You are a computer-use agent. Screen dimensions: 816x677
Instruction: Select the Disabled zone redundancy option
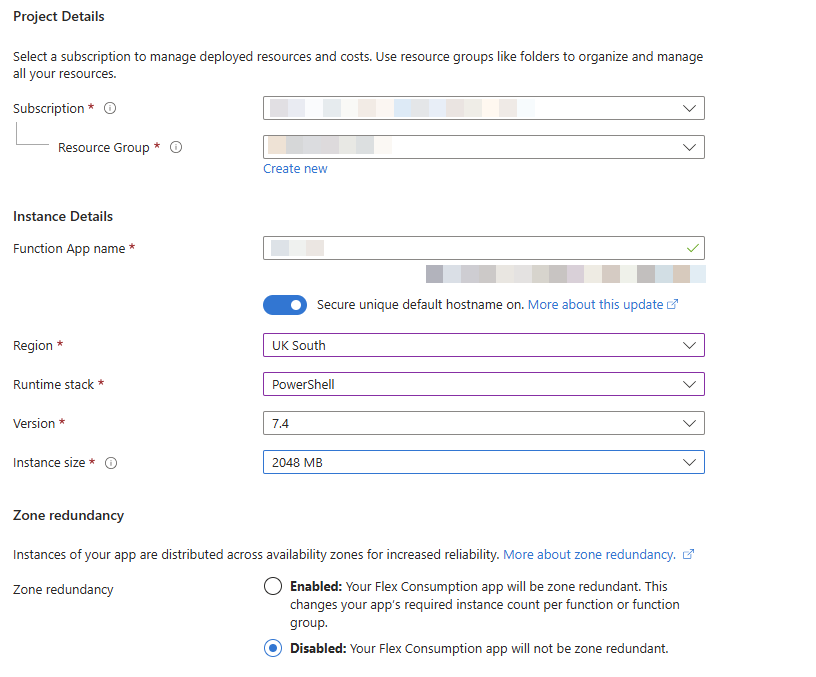[273, 648]
